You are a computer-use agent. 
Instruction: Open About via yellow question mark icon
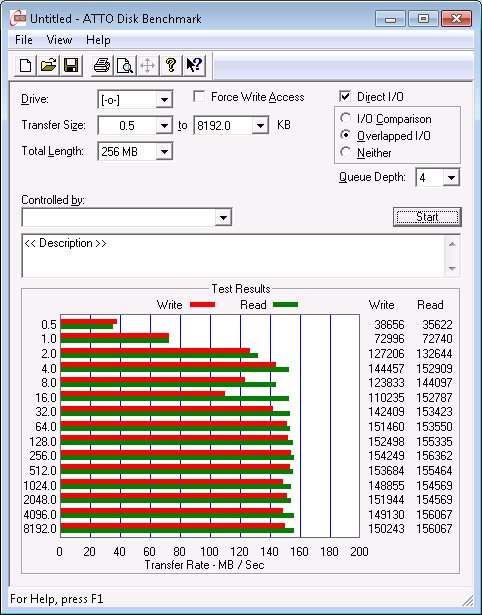point(171,65)
